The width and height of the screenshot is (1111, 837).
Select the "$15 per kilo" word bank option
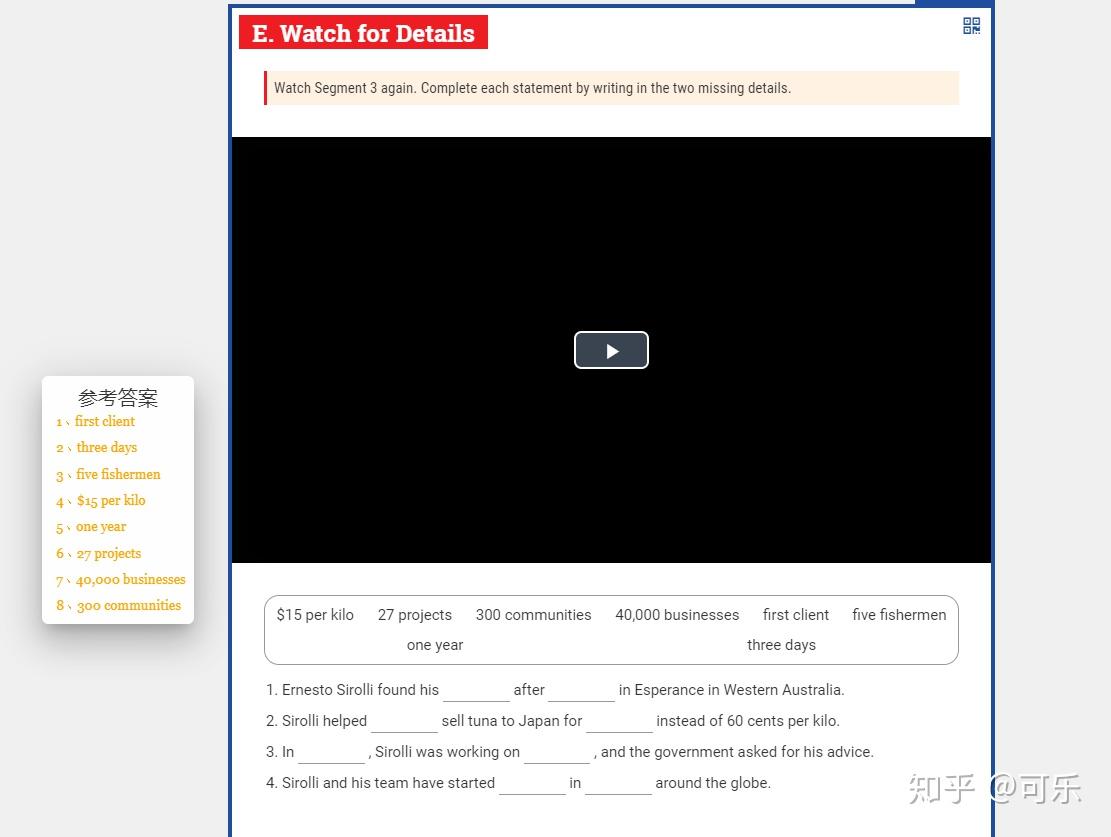click(x=315, y=614)
